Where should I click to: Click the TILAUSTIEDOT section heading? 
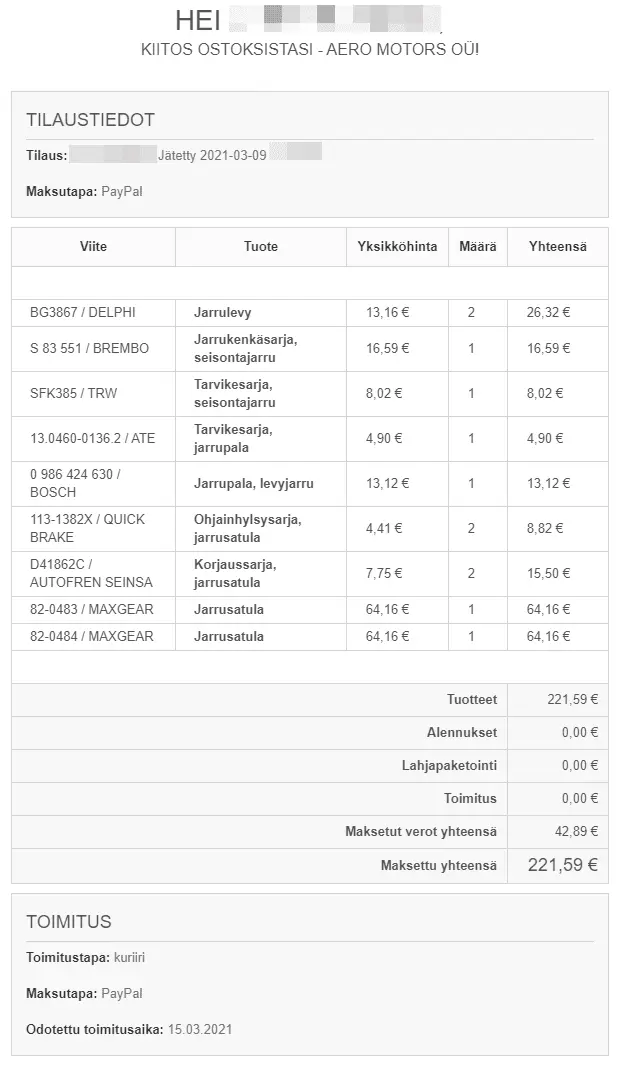(x=91, y=119)
